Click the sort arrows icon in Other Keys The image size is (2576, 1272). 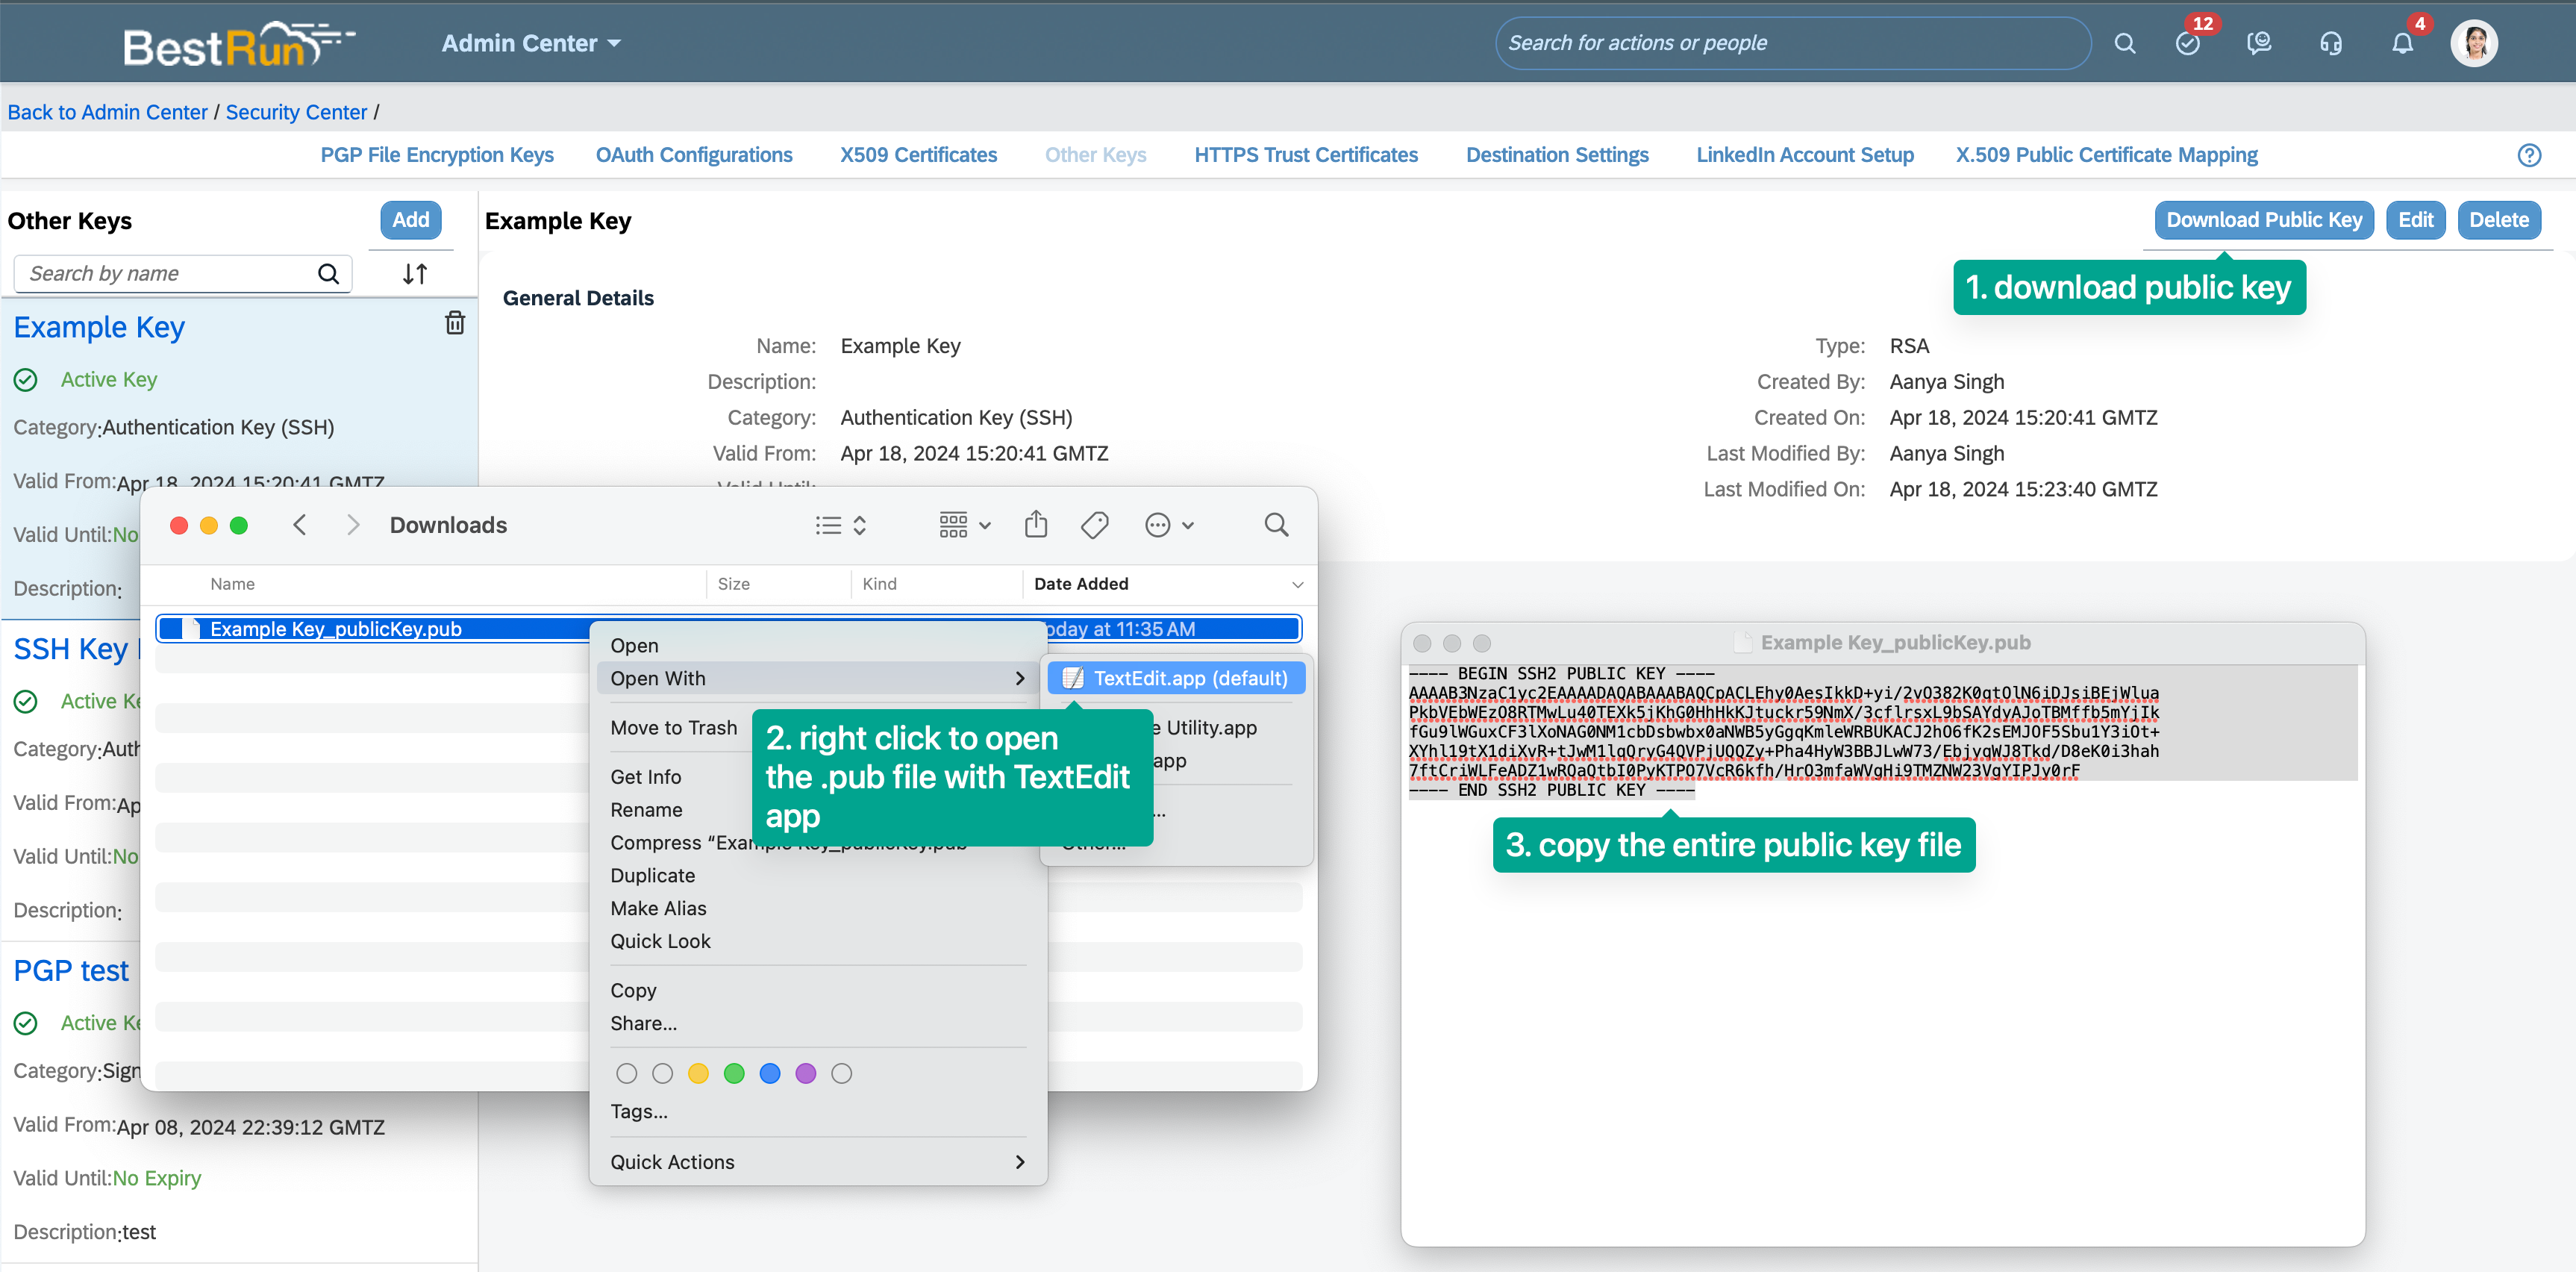pyautogui.click(x=415, y=274)
